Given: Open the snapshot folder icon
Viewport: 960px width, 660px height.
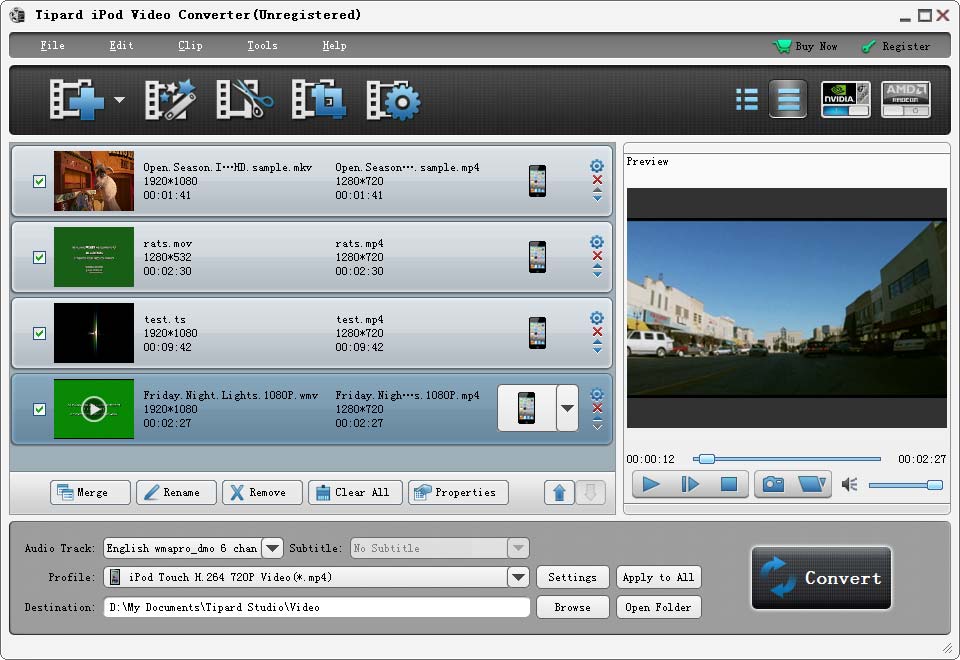Looking at the screenshot, I should pyautogui.click(x=812, y=485).
